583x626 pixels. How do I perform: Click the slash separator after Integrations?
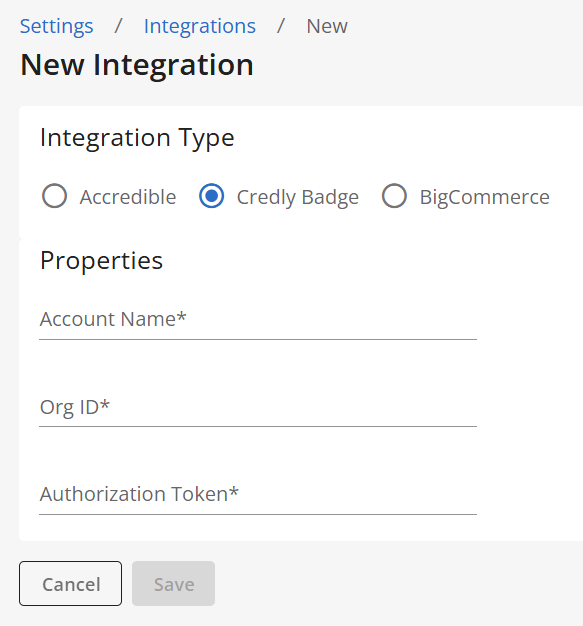[x=281, y=26]
